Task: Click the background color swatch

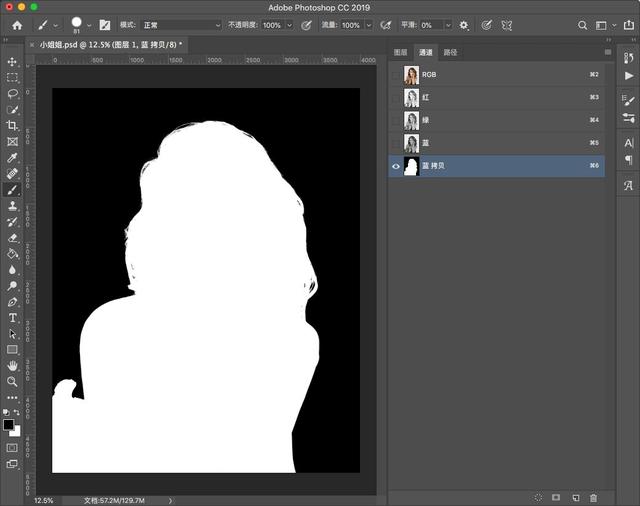Action: coord(16,433)
